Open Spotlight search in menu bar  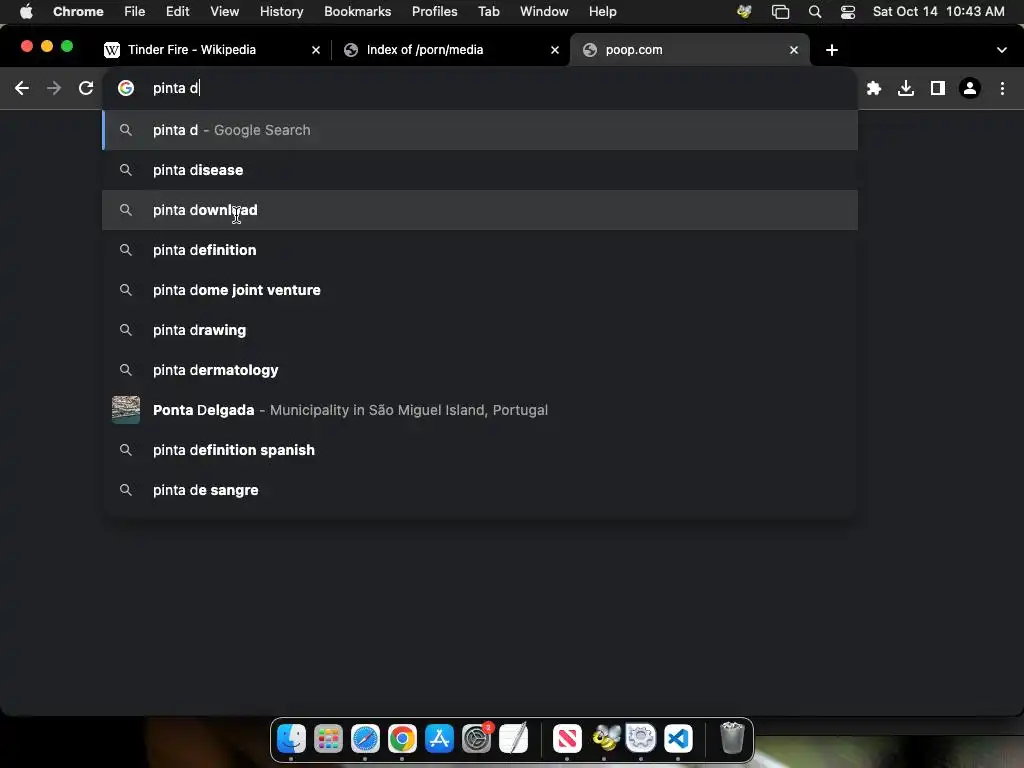click(x=814, y=12)
